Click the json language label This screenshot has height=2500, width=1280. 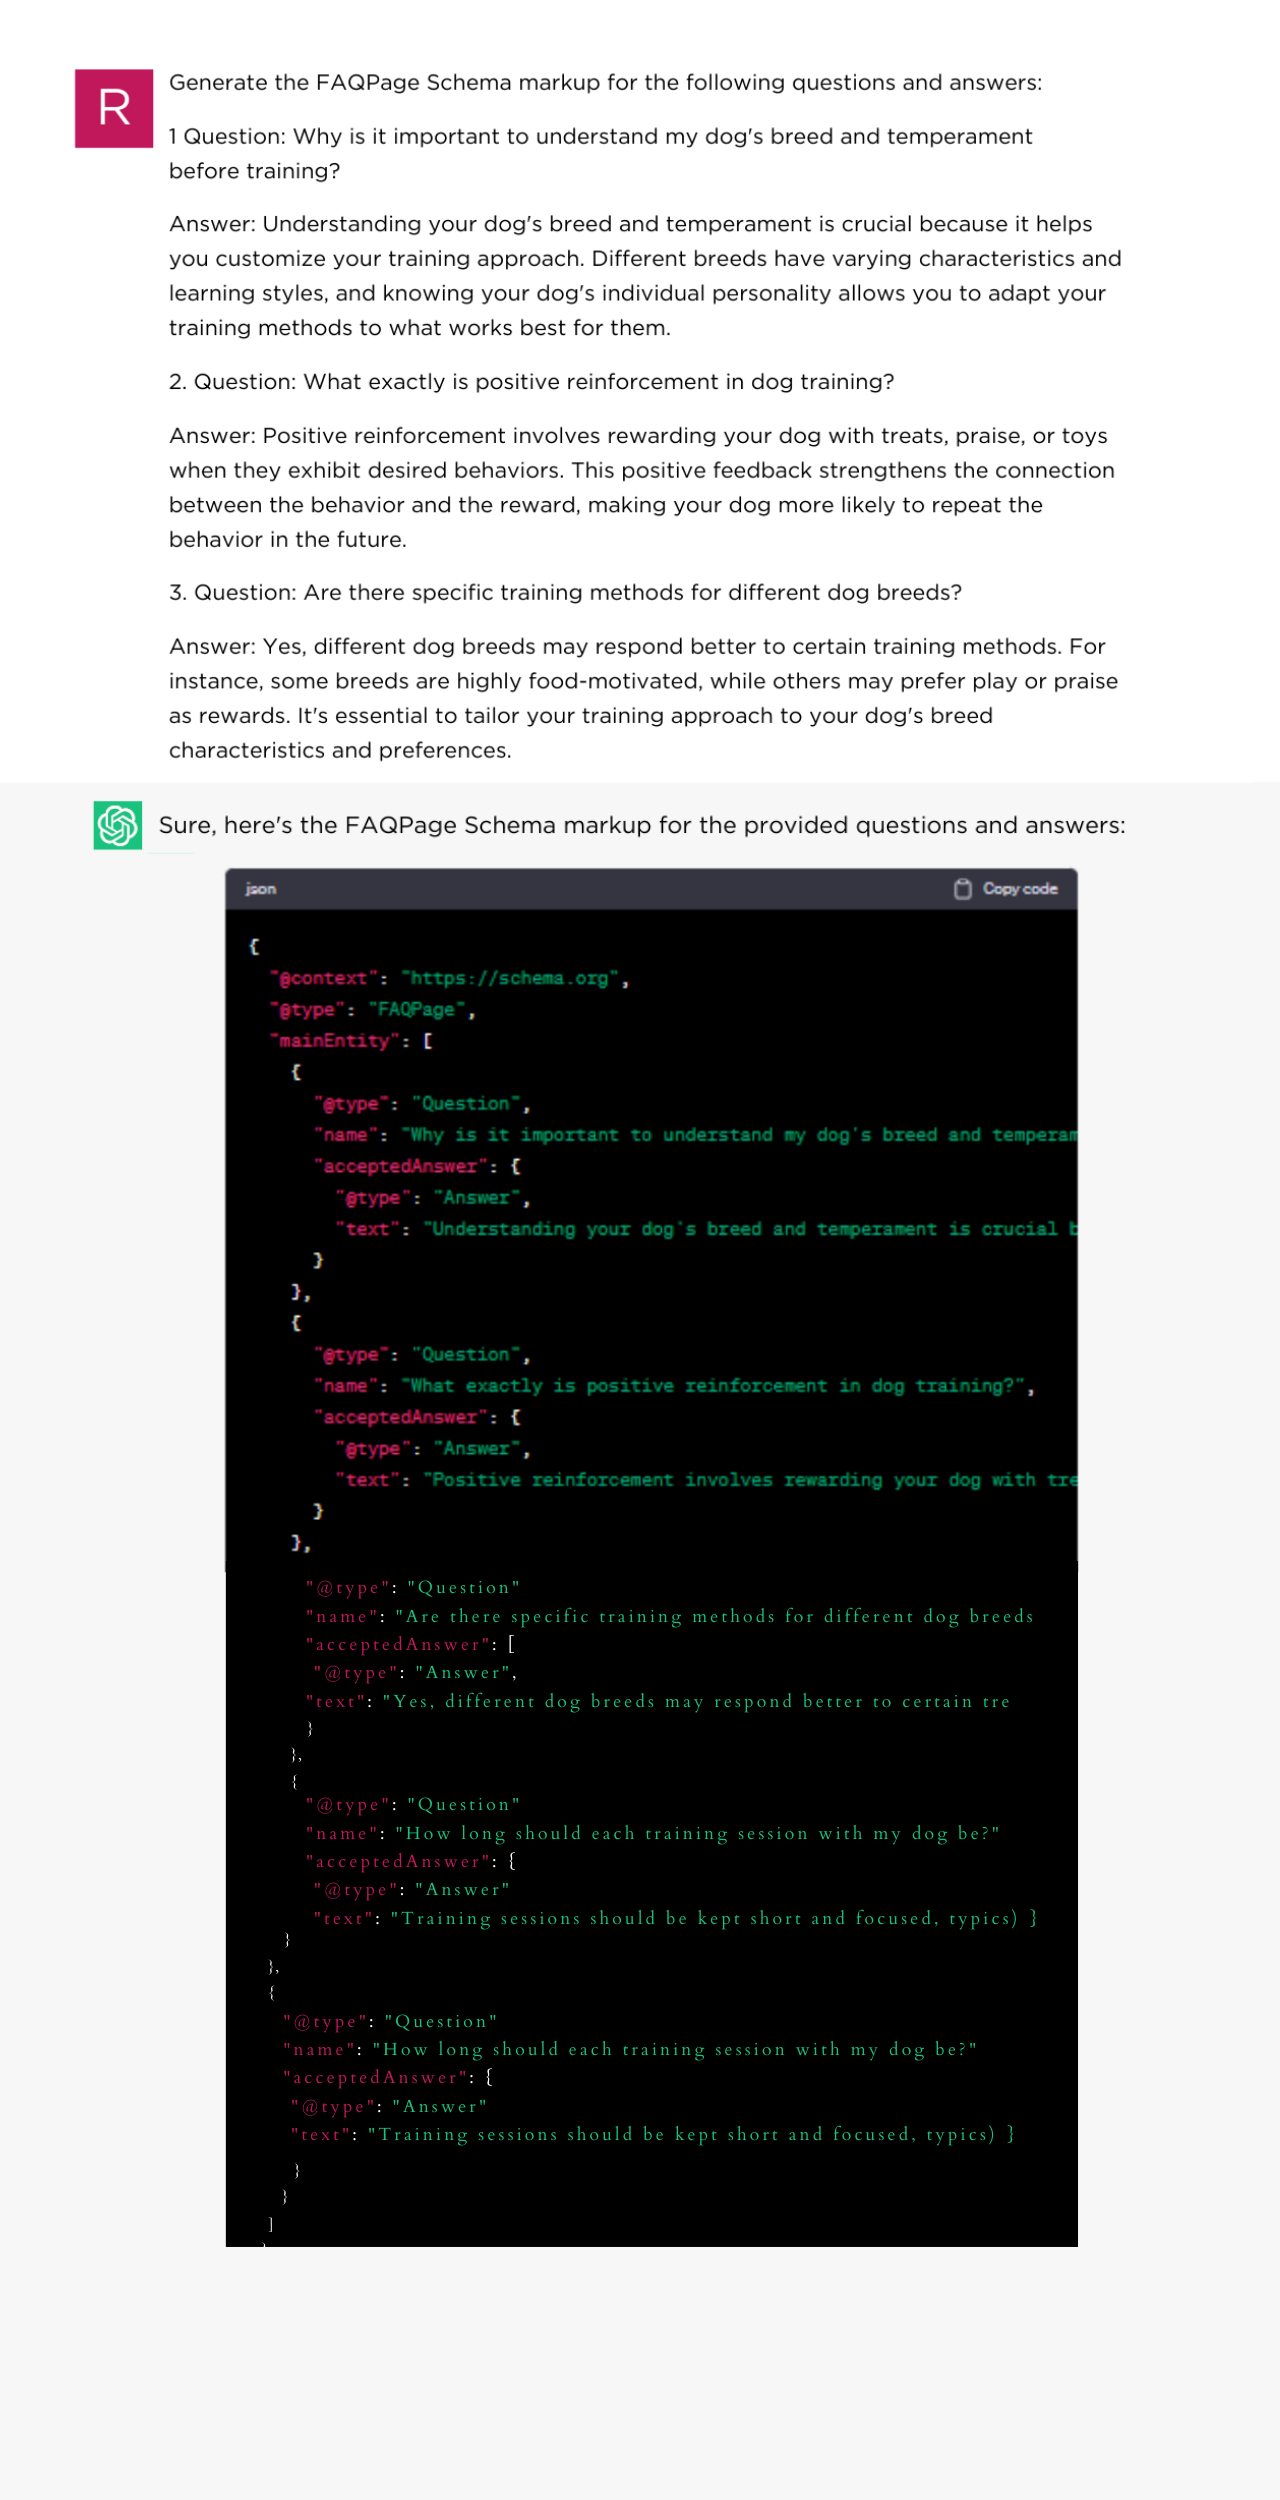tap(261, 889)
